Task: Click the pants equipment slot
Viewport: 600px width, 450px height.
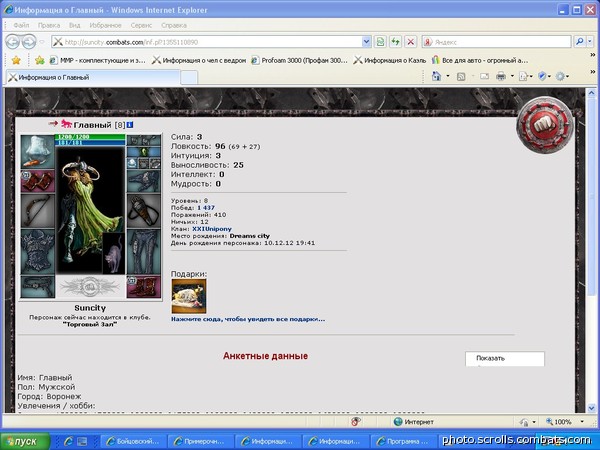Action: pos(143,251)
